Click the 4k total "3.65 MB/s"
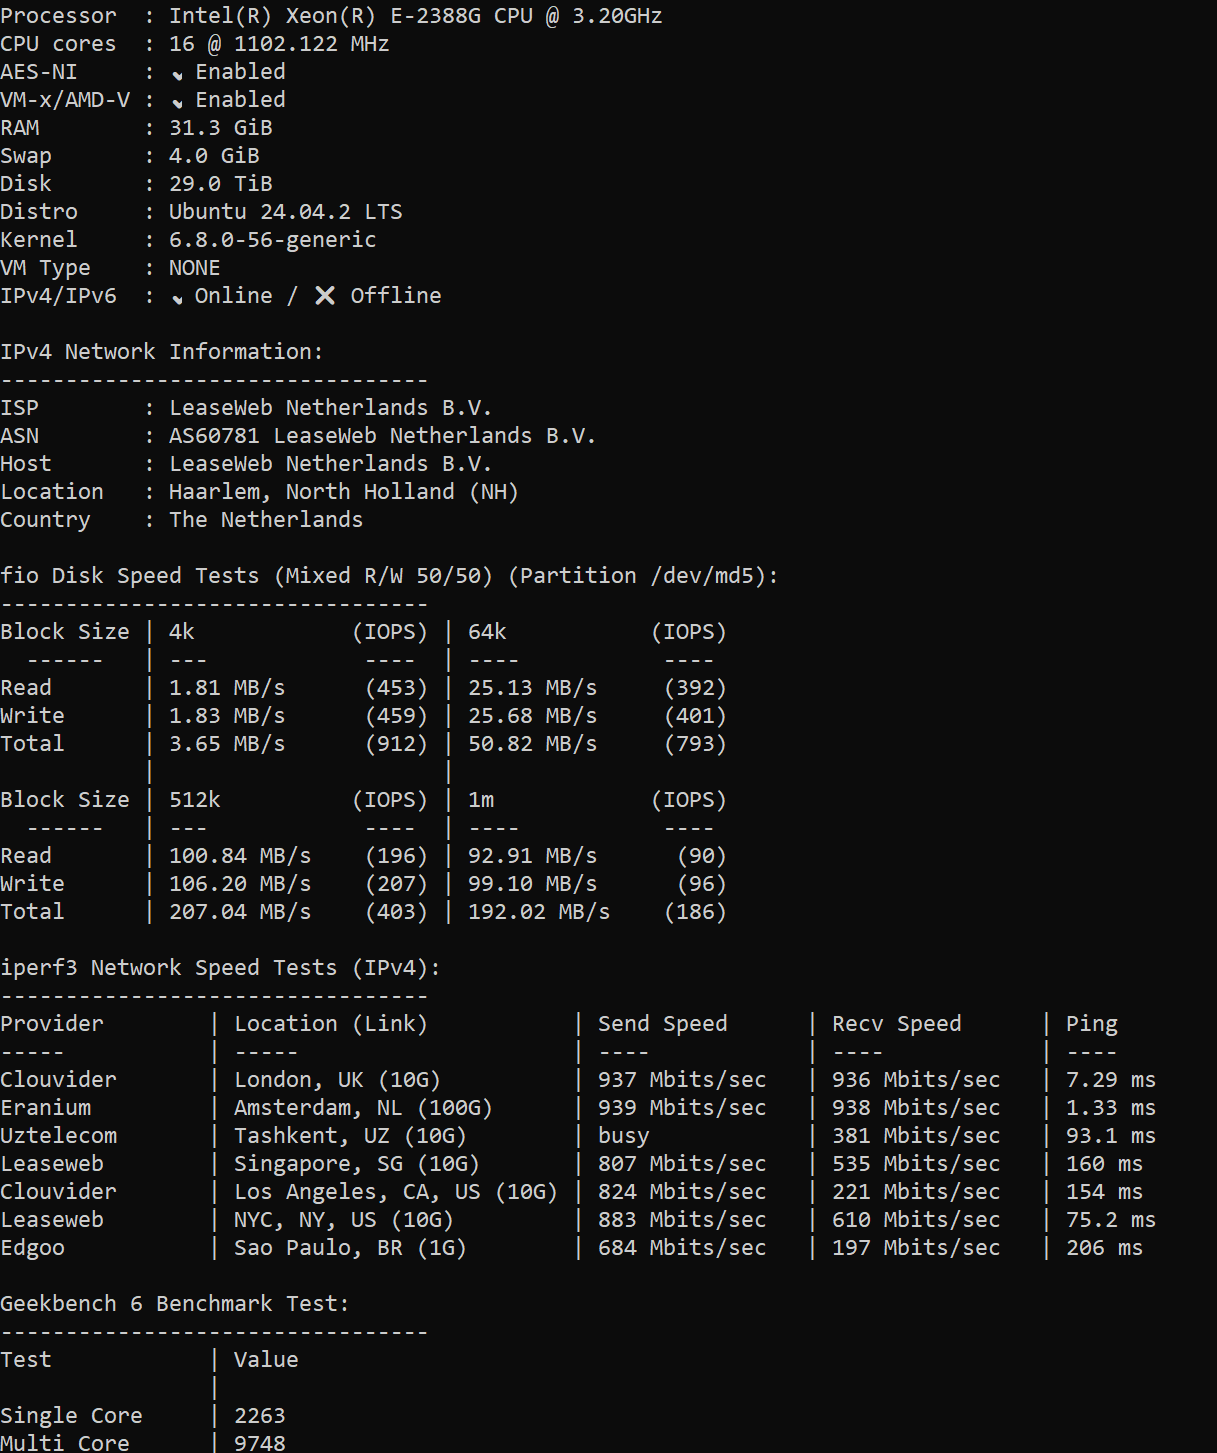 click(227, 744)
